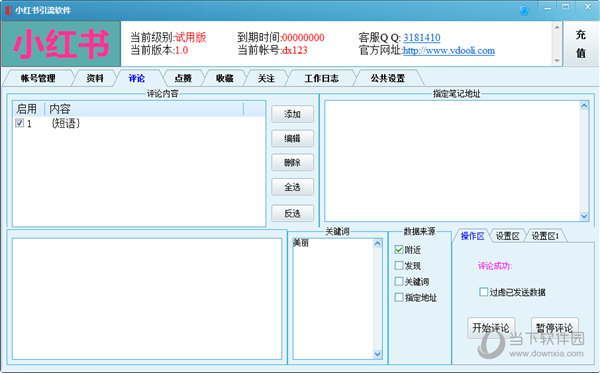Click the 编辑 button

292,138
